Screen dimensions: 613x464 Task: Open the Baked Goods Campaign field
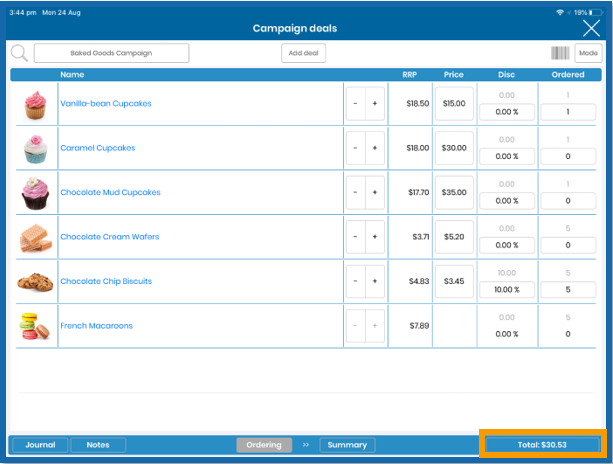coord(111,53)
